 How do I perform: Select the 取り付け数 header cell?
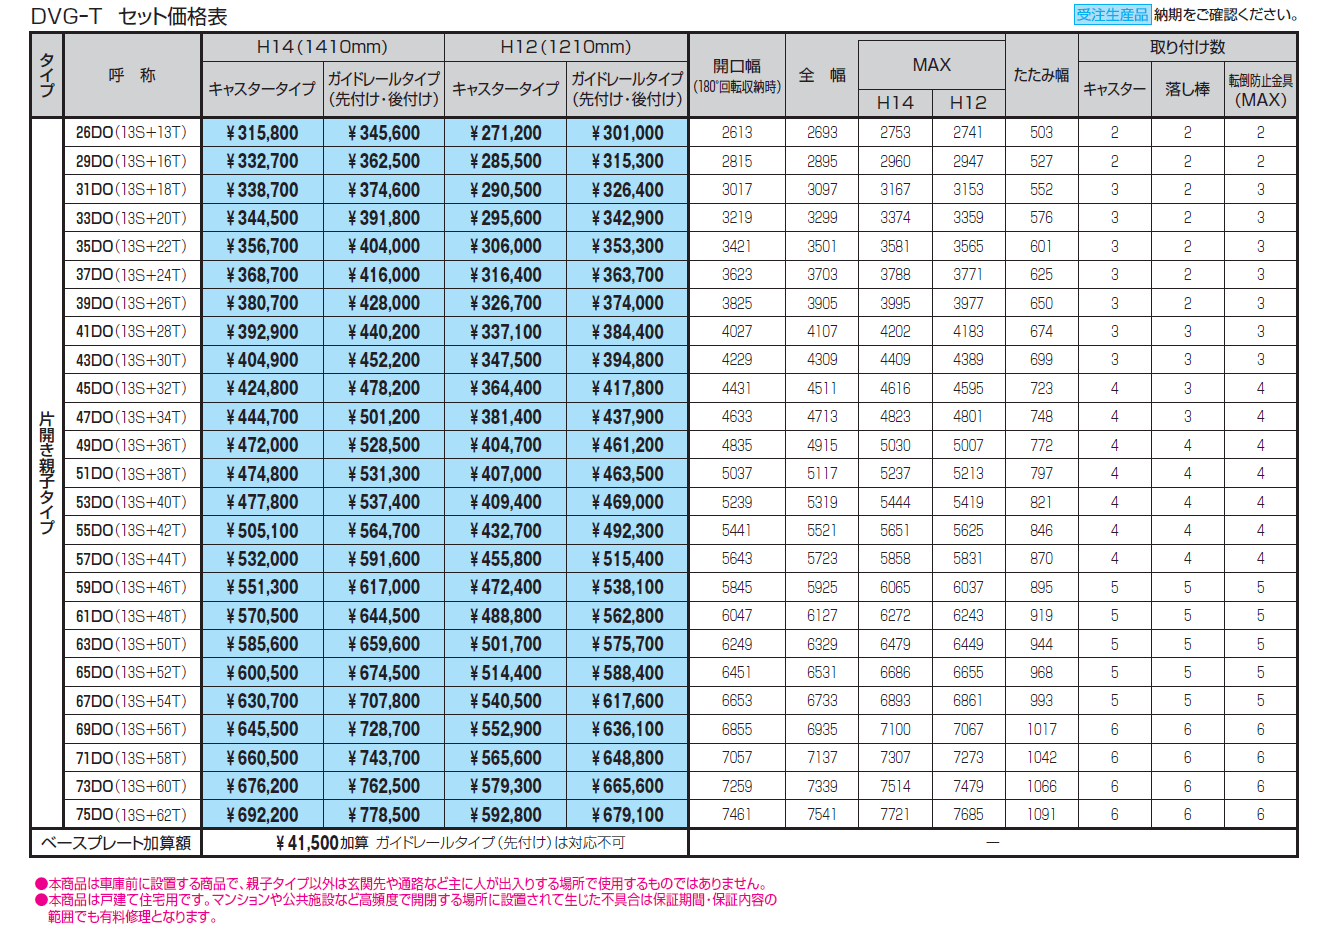1187,47
